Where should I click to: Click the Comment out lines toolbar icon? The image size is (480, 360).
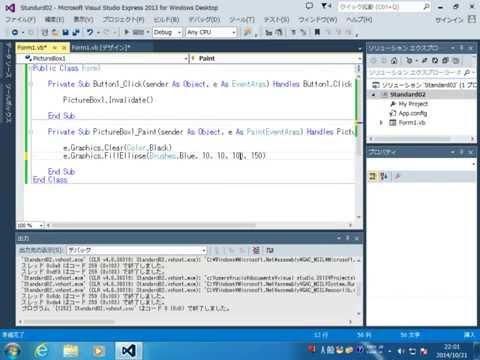click(x=294, y=32)
